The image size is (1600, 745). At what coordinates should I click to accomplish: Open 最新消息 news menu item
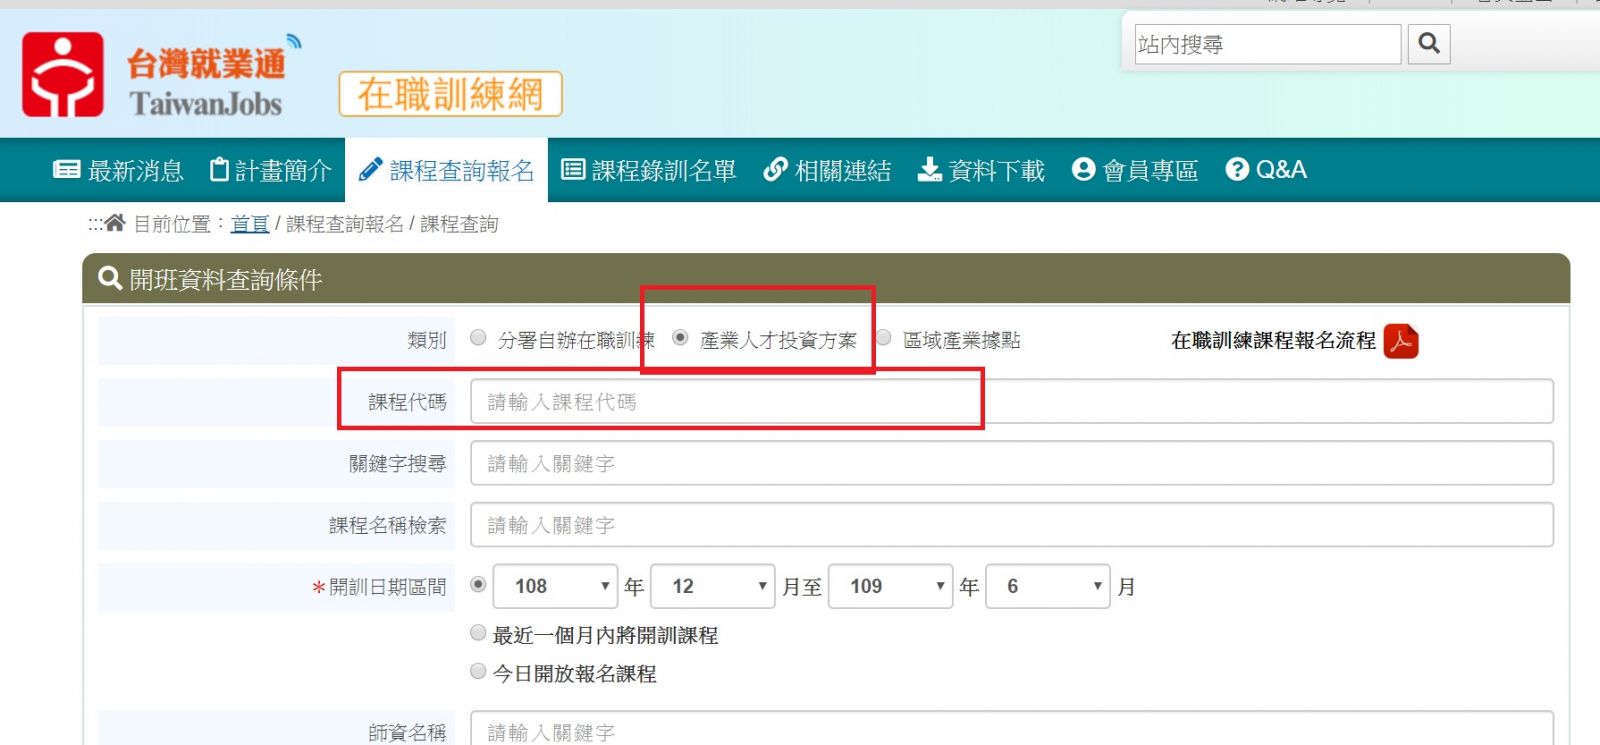118,171
